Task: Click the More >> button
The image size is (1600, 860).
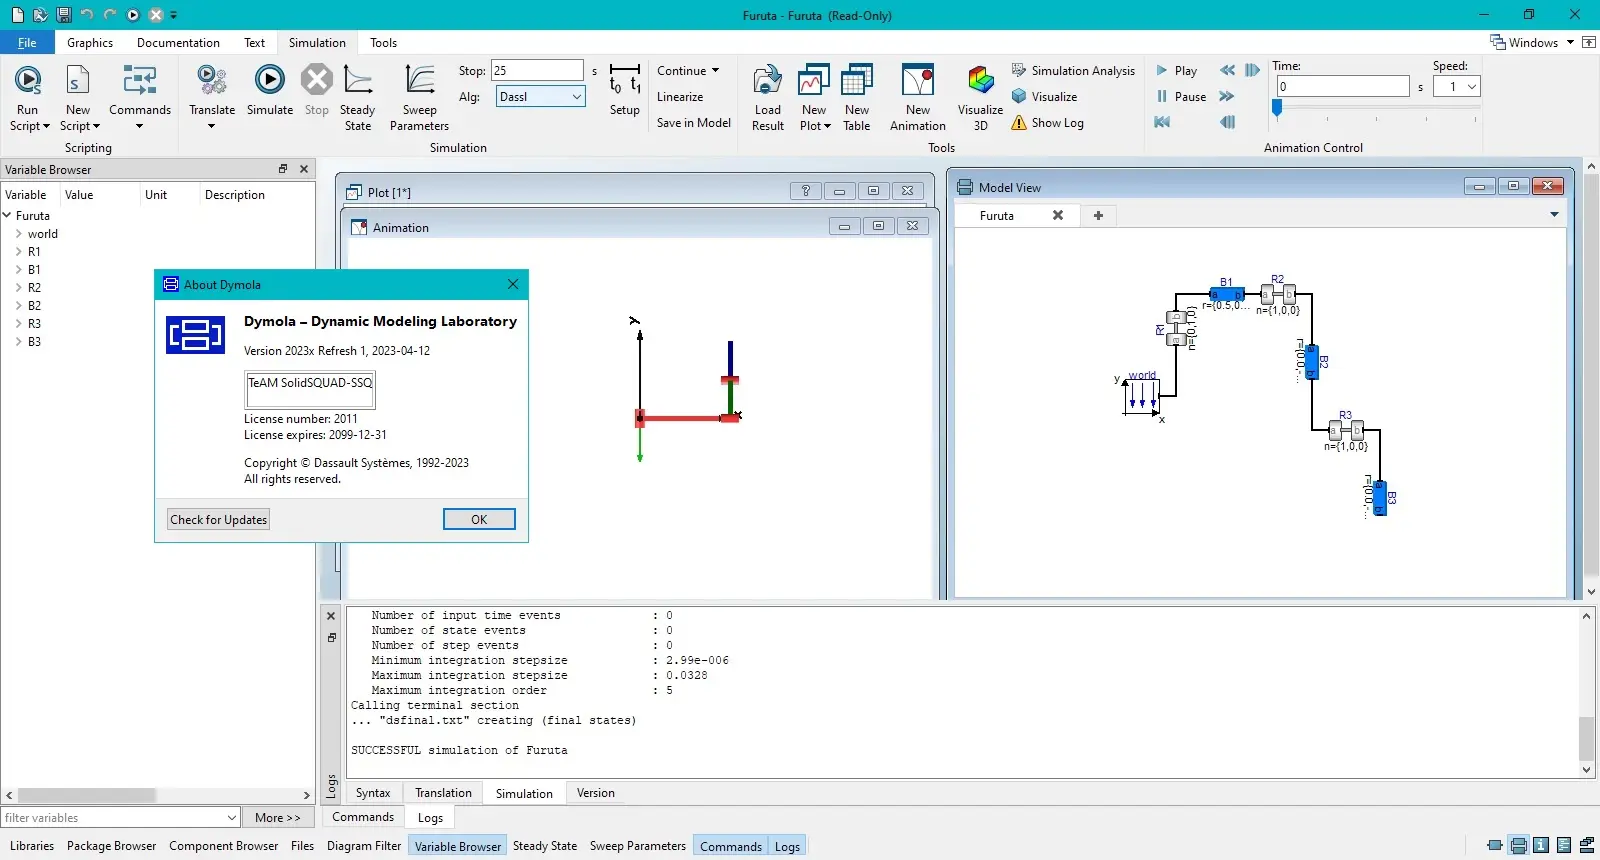Action: tap(278, 818)
